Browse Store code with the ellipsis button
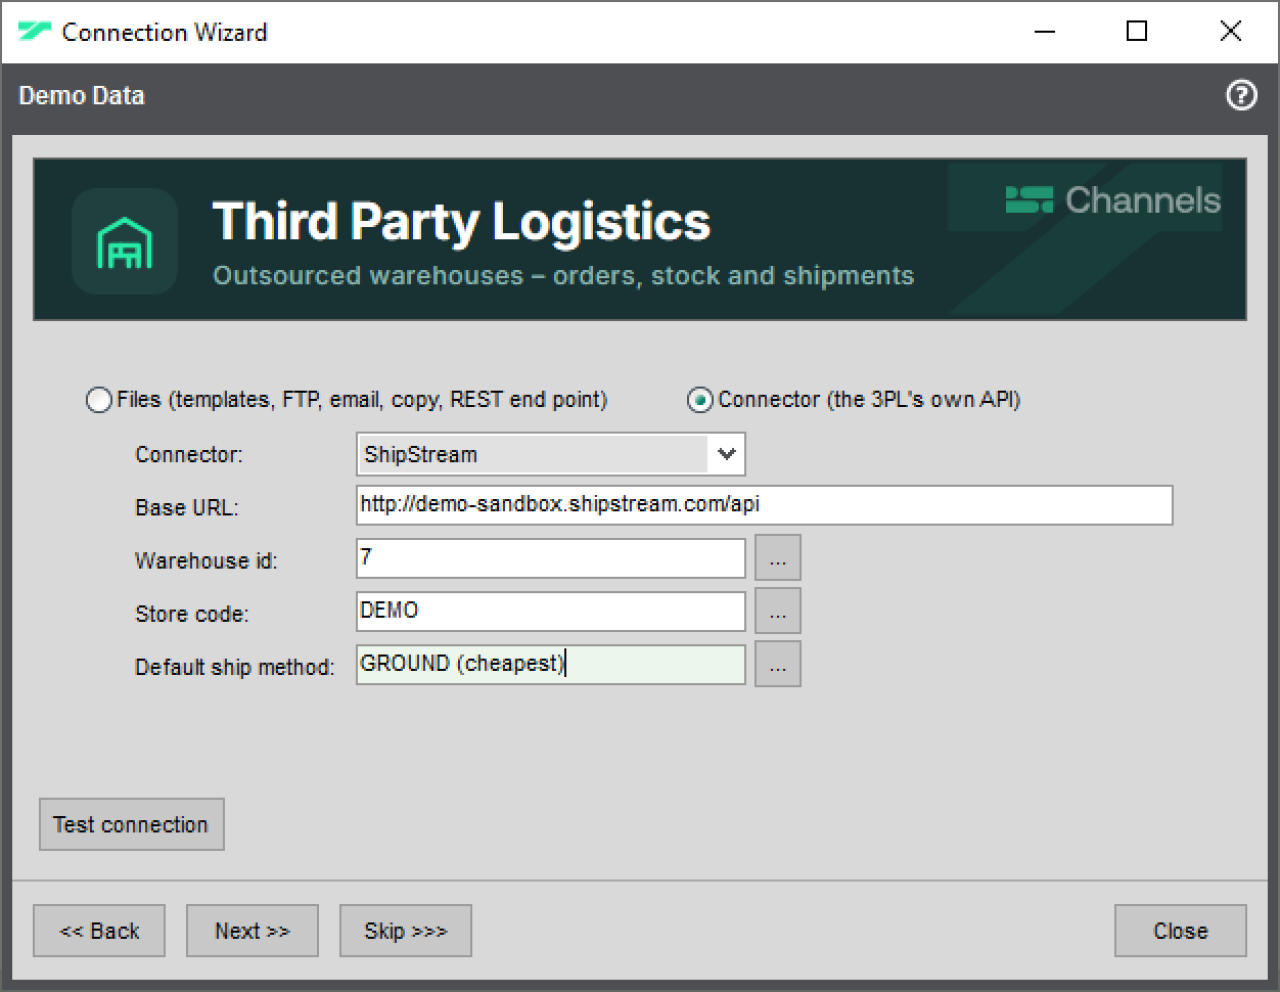 [778, 611]
